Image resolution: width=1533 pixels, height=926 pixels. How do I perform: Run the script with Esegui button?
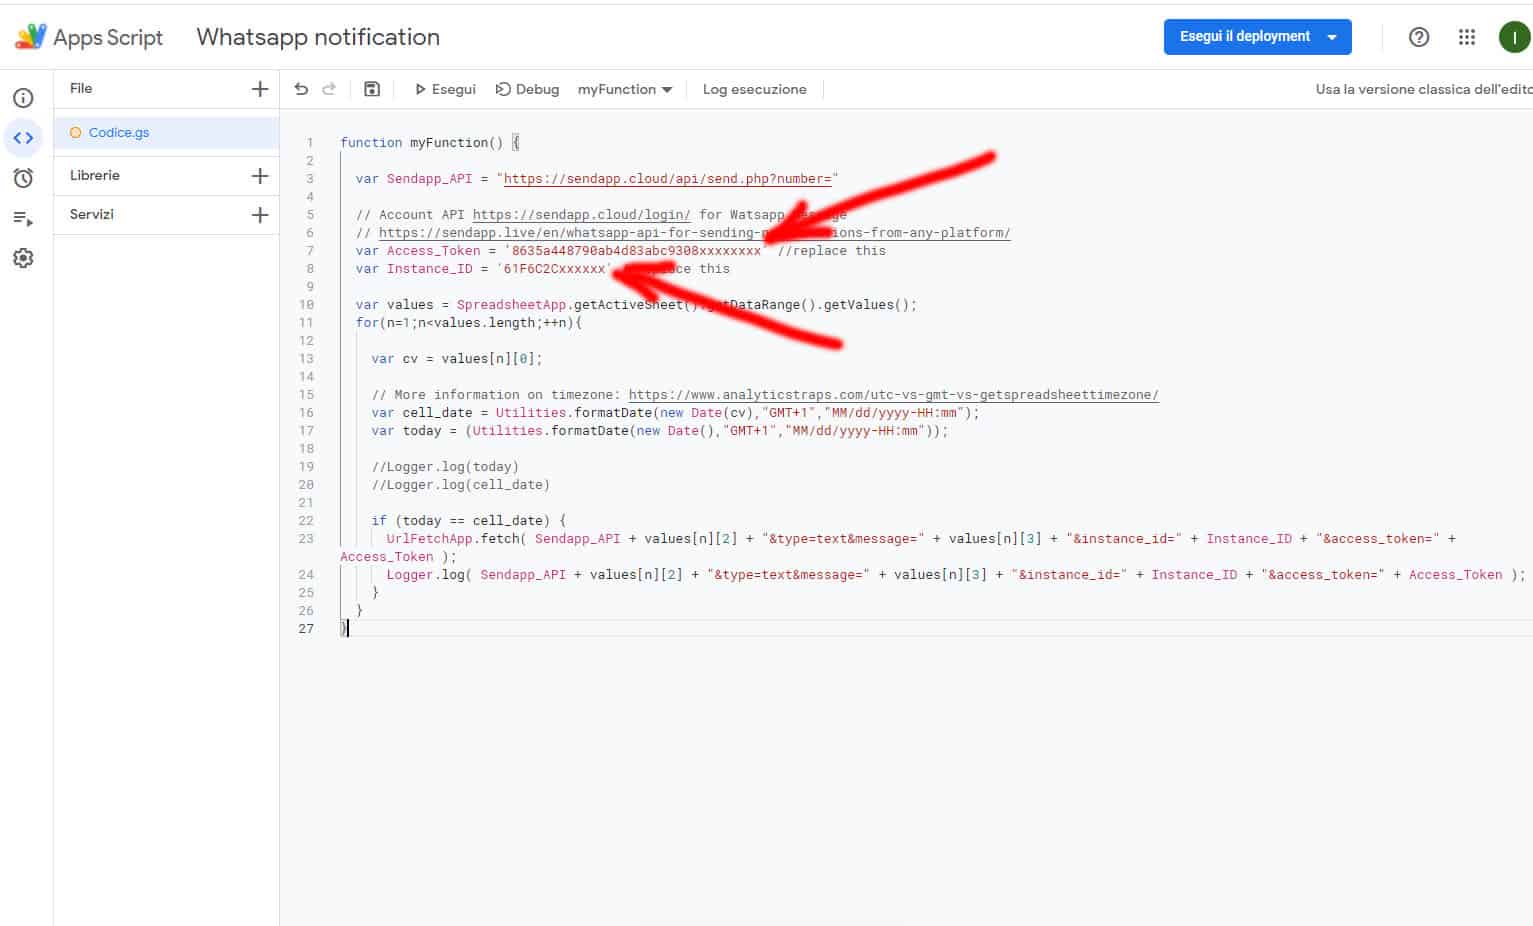pyautogui.click(x=445, y=89)
